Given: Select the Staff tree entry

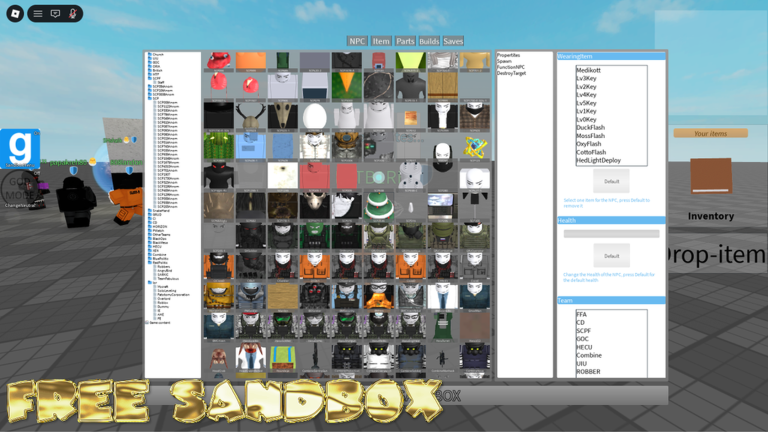Looking at the screenshot, I should click(159, 82).
